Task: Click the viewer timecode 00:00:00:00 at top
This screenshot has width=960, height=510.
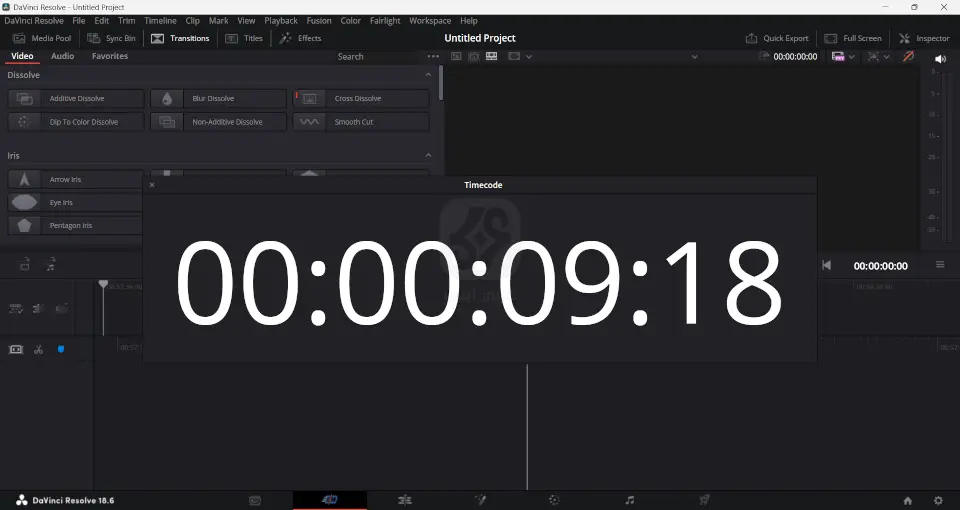Action: [795, 56]
